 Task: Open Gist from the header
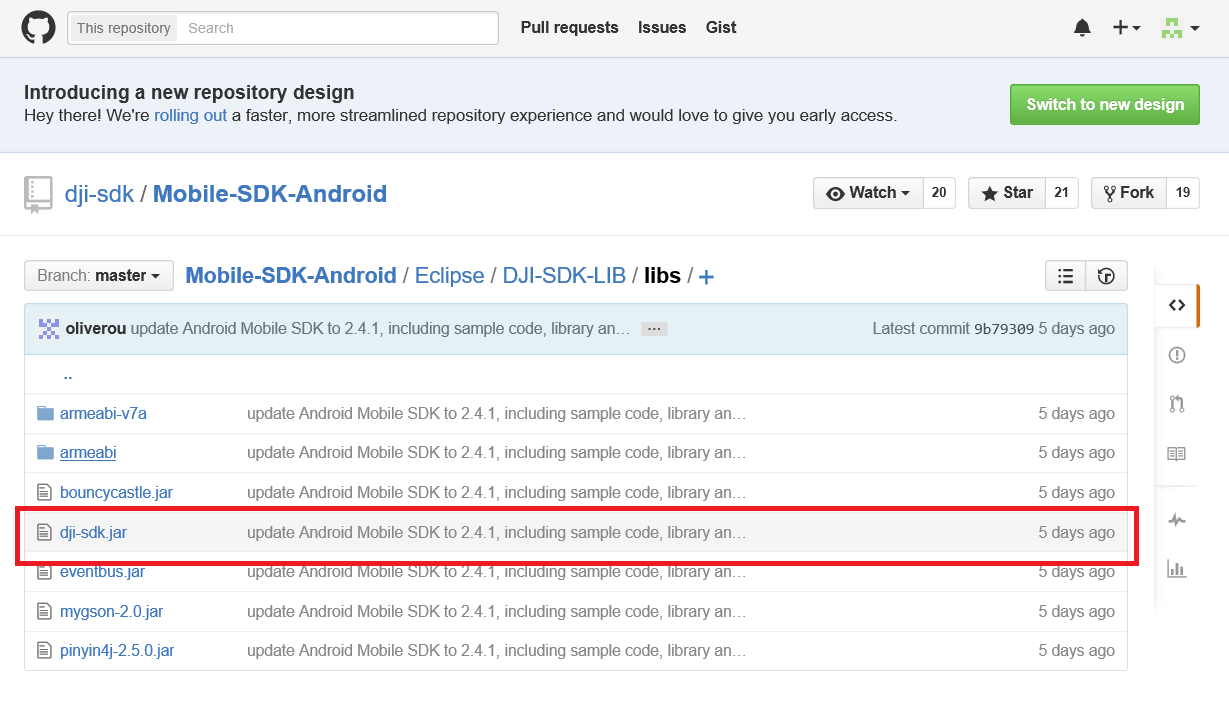tap(721, 28)
